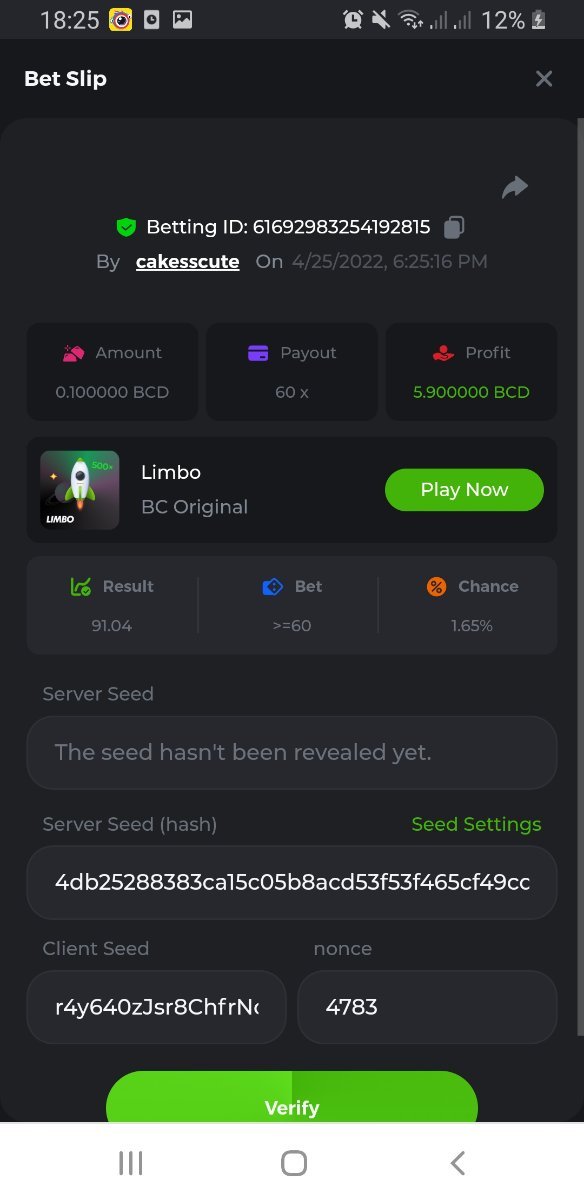Click the red Profit hand icon
This screenshot has width=584, height=1200.
pyautogui.click(x=443, y=352)
